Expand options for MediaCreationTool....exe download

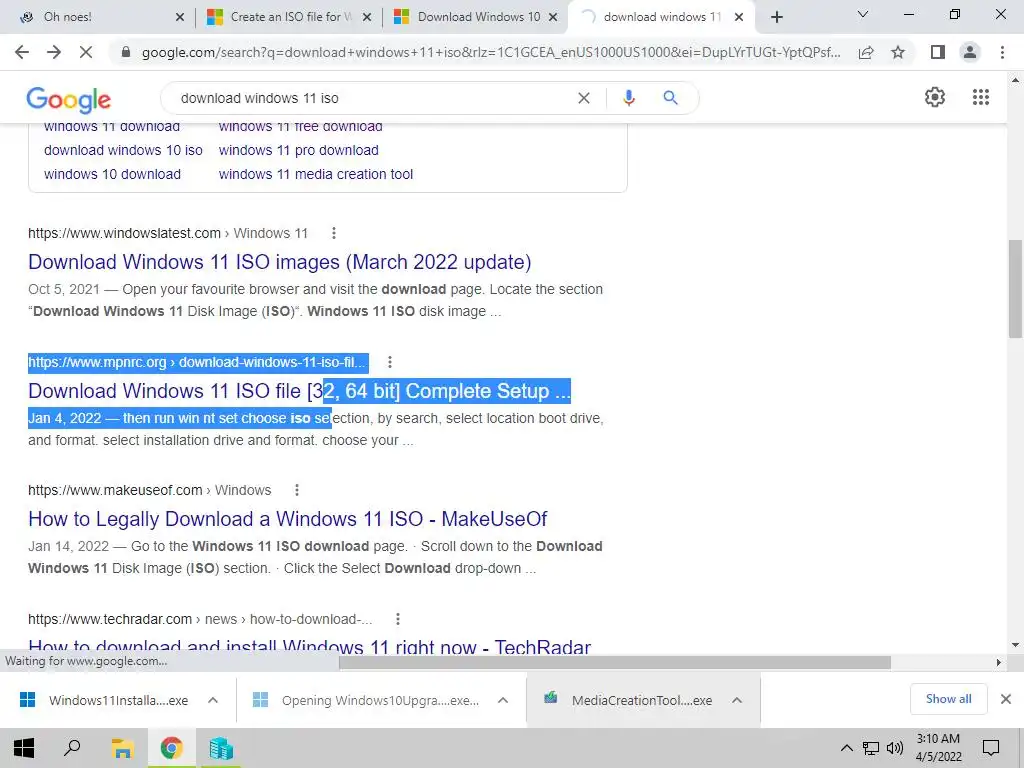(x=737, y=700)
